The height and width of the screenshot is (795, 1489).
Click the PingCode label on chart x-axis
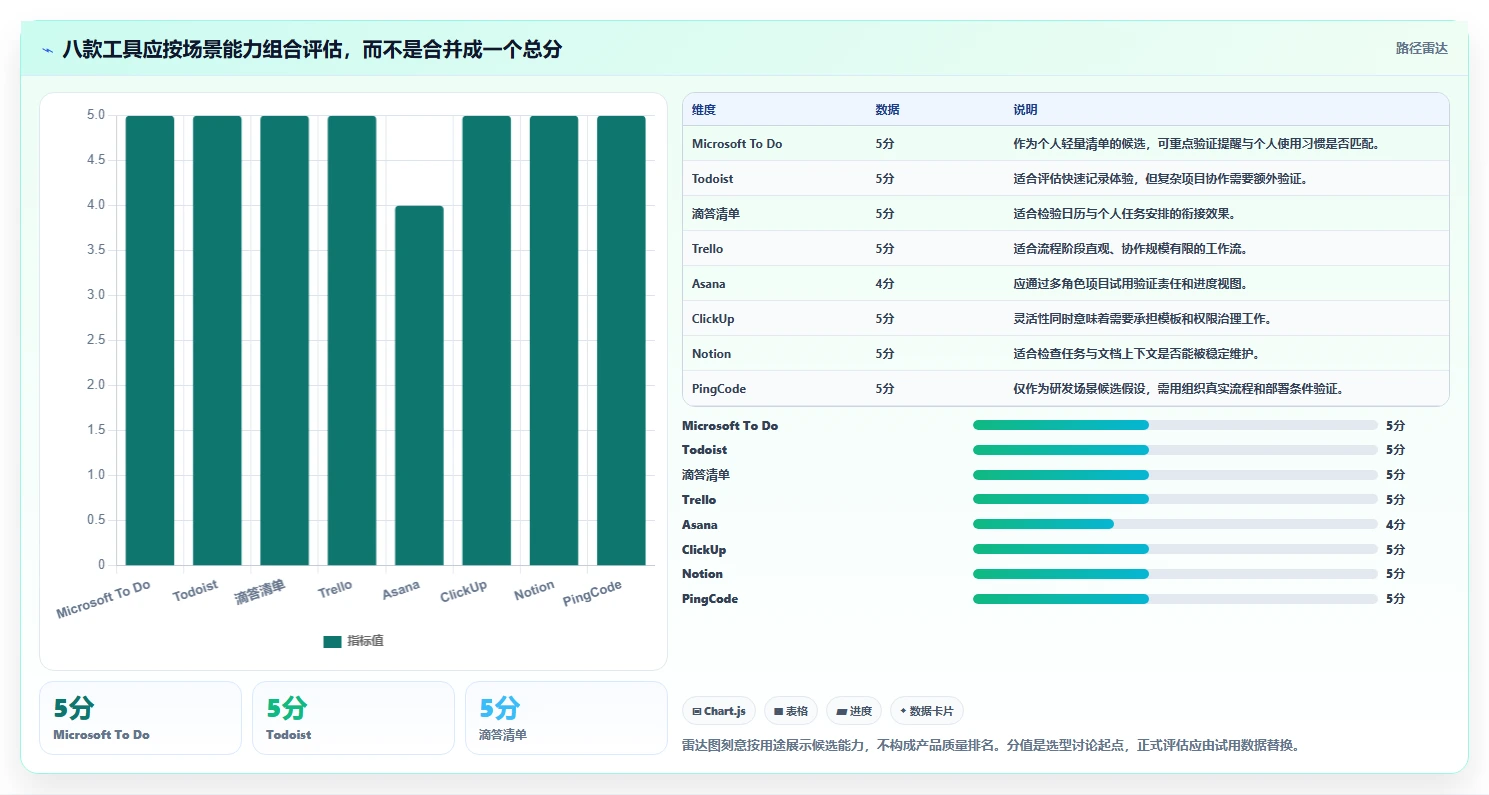(x=593, y=594)
